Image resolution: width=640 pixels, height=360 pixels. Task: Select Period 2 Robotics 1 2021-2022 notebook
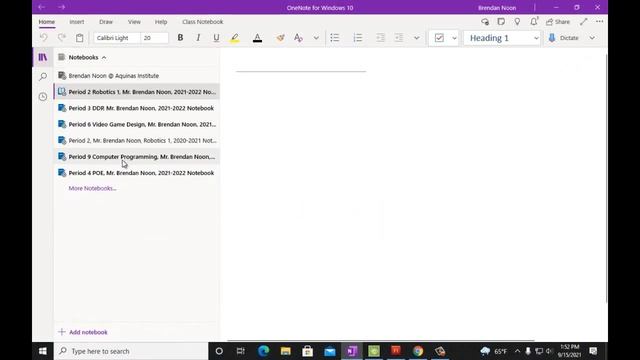coord(137,92)
